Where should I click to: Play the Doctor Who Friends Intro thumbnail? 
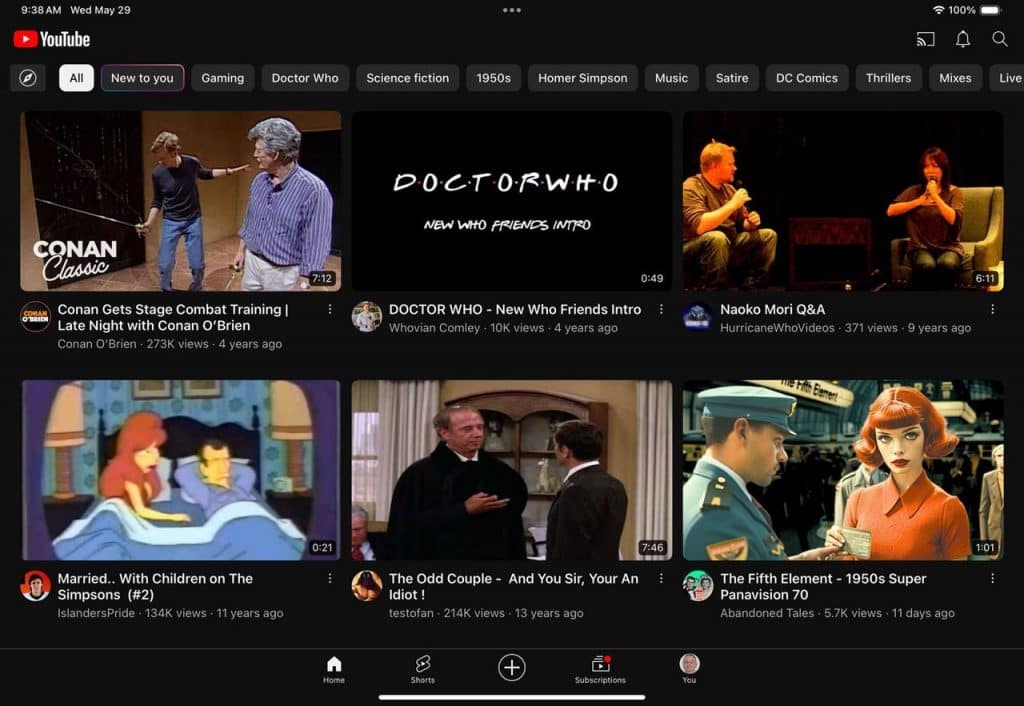click(511, 201)
